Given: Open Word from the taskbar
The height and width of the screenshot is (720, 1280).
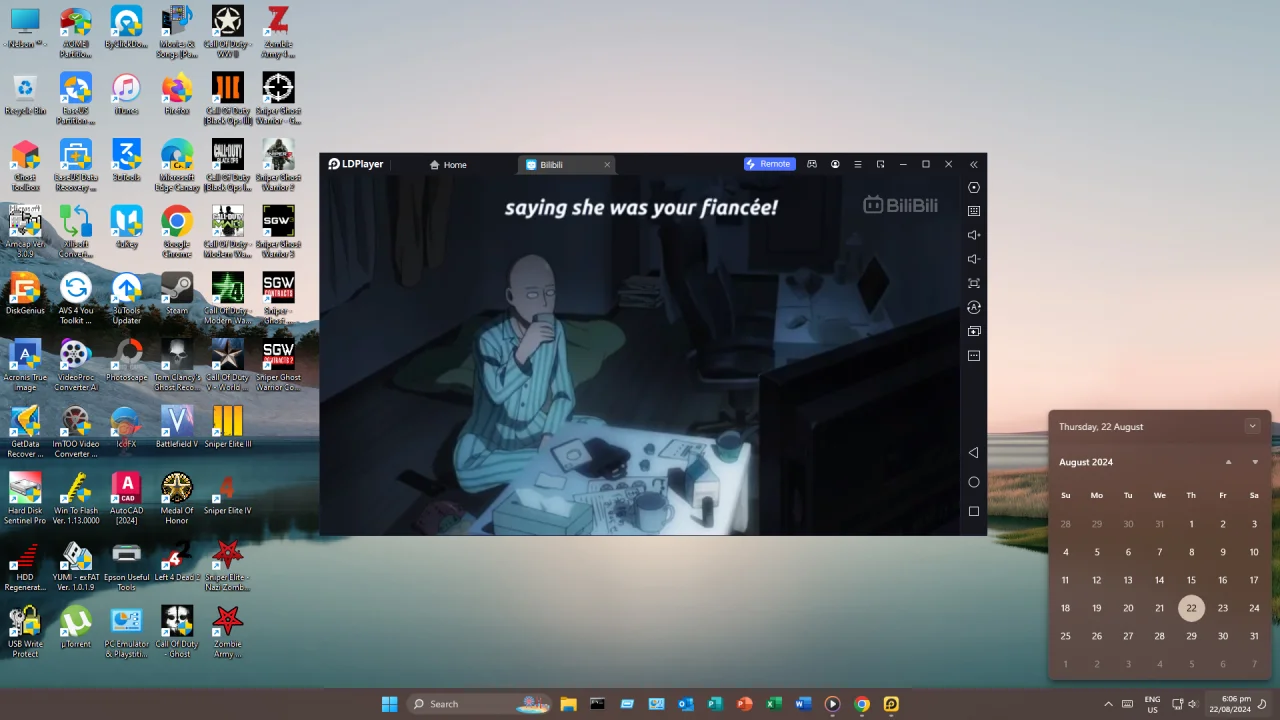Looking at the screenshot, I should (x=803, y=704).
